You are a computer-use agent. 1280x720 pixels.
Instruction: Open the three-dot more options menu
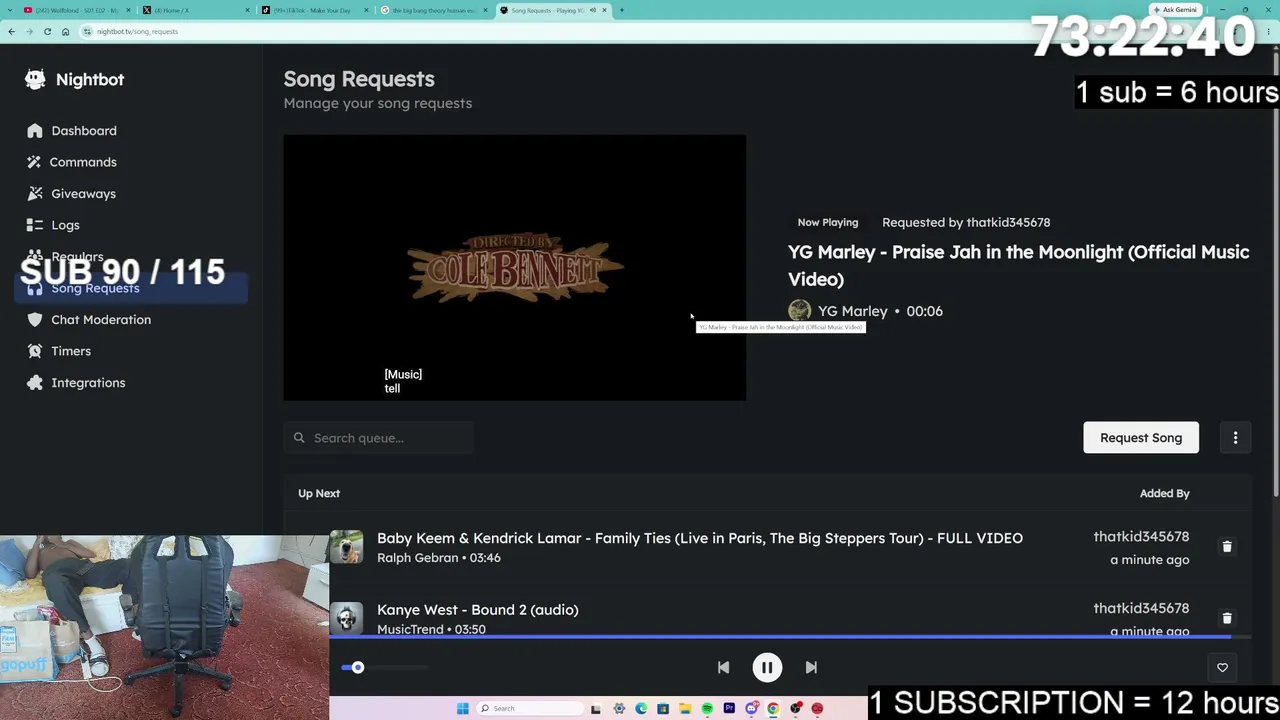pos(1235,438)
